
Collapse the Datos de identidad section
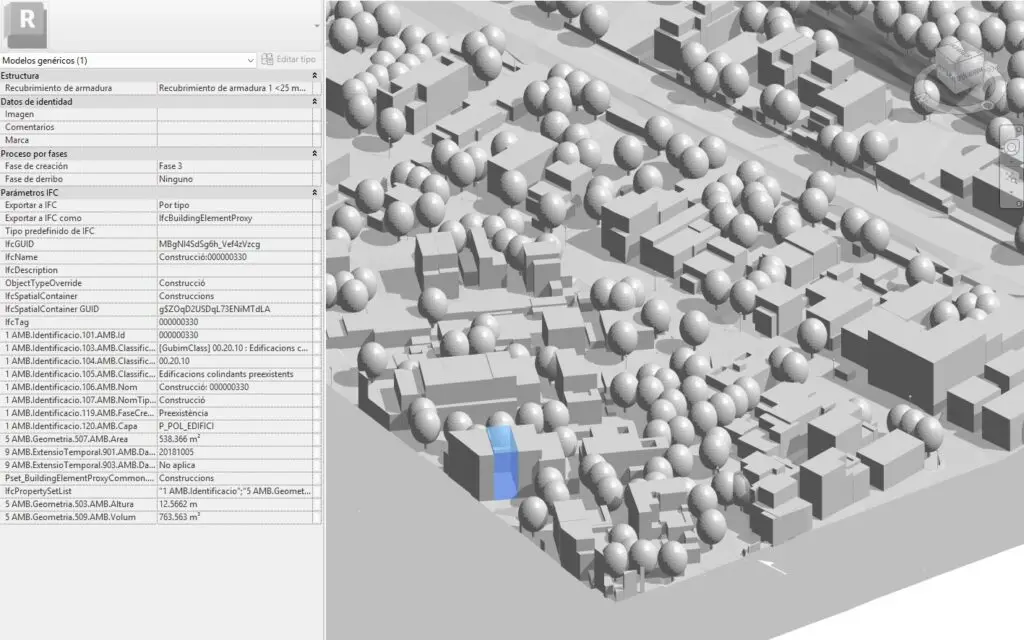[315, 101]
